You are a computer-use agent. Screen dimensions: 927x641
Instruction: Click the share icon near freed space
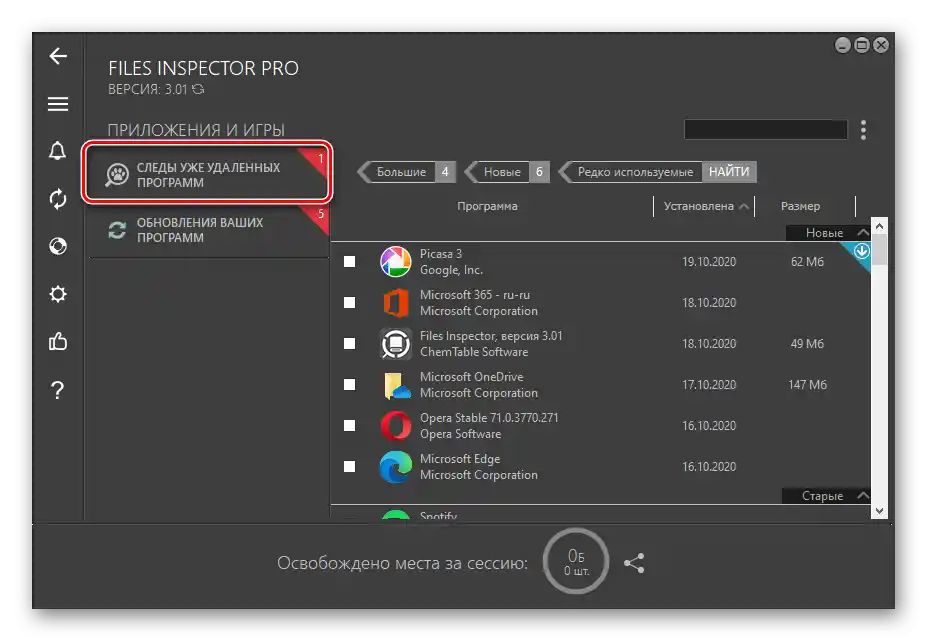pyautogui.click(x=634, y=563)
